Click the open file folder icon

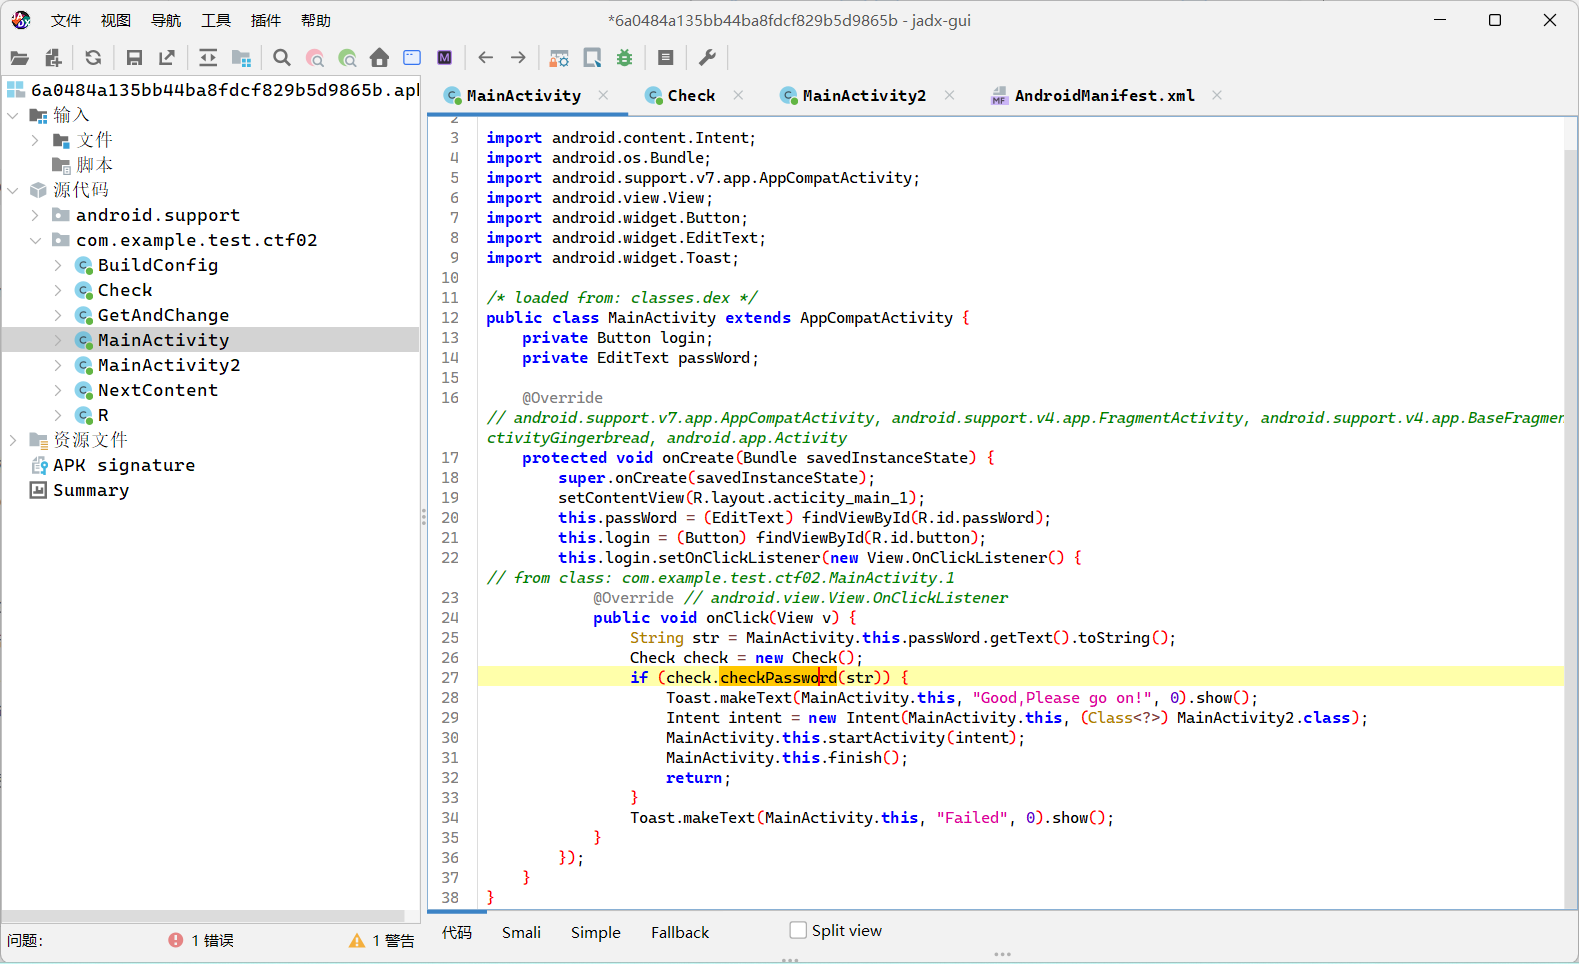(x=19, y=58)
